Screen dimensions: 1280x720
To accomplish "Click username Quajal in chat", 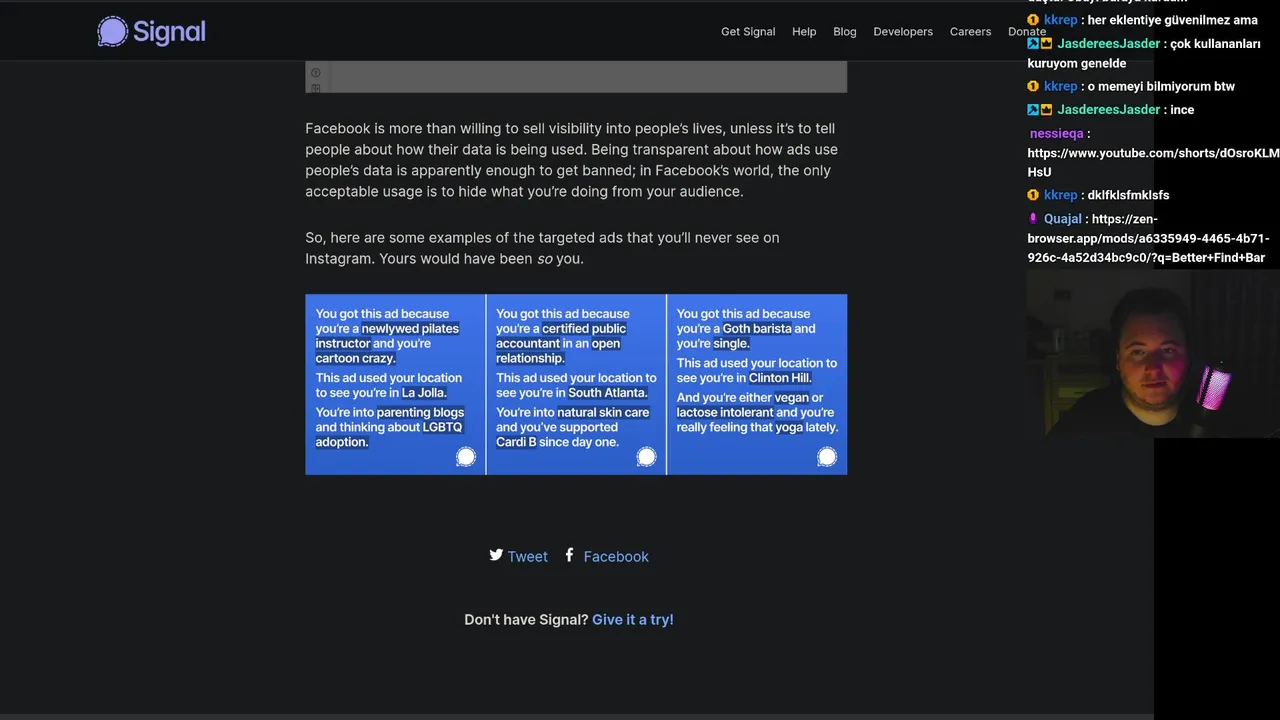I will 1063,219.
